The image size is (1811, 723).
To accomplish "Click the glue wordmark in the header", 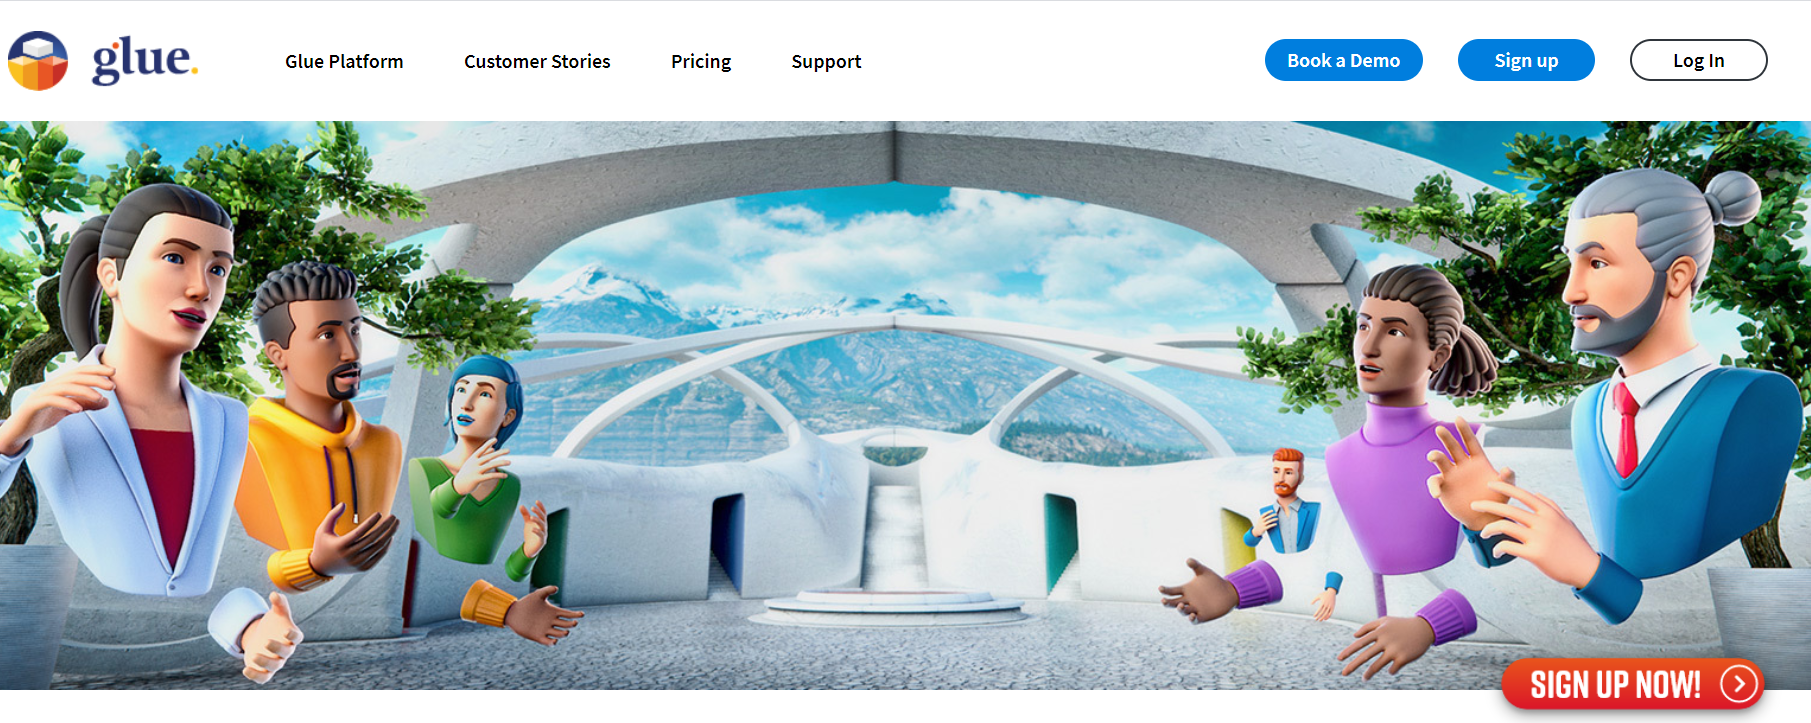I will 145,60.
